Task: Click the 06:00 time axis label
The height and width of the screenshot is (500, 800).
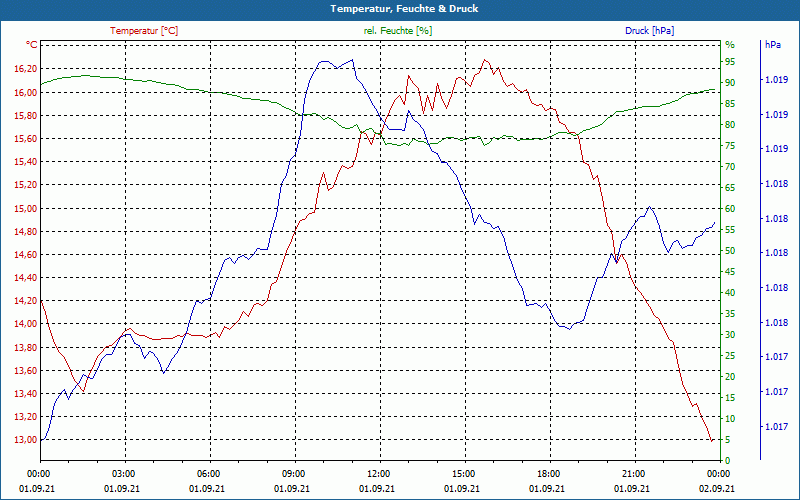Action: pyautogui.click(x=207, y=474)
